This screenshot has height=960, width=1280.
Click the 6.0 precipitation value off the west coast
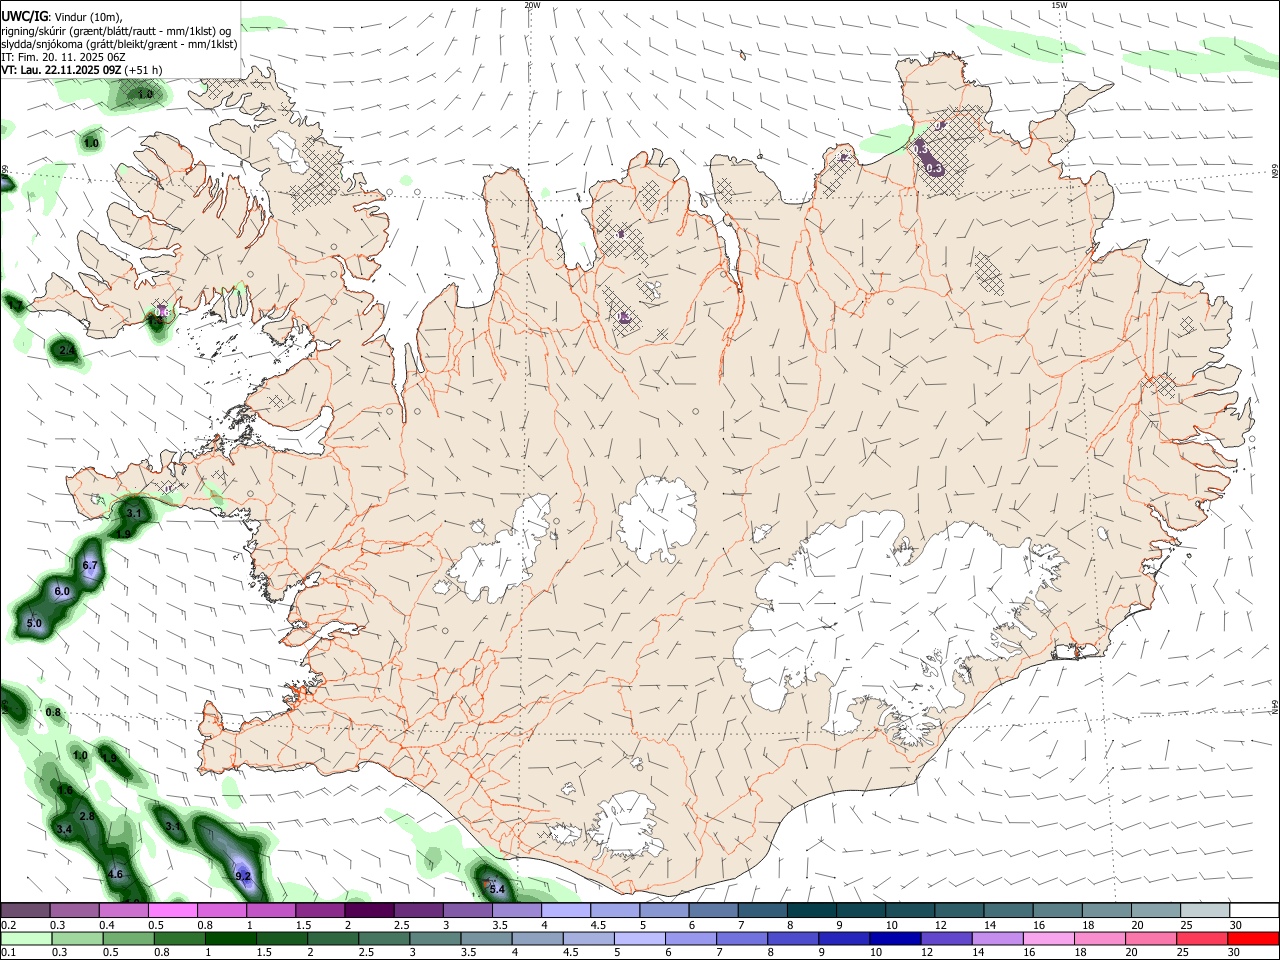click(x=62, y=592)
